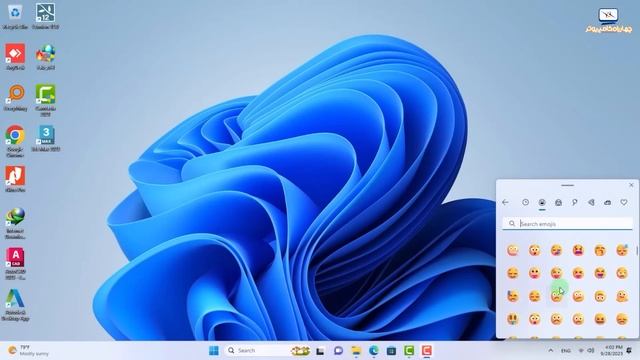This screenshot has width=640, height=360.
Task: Open the weather widget on the taskbar
Action: pos(29,351)
